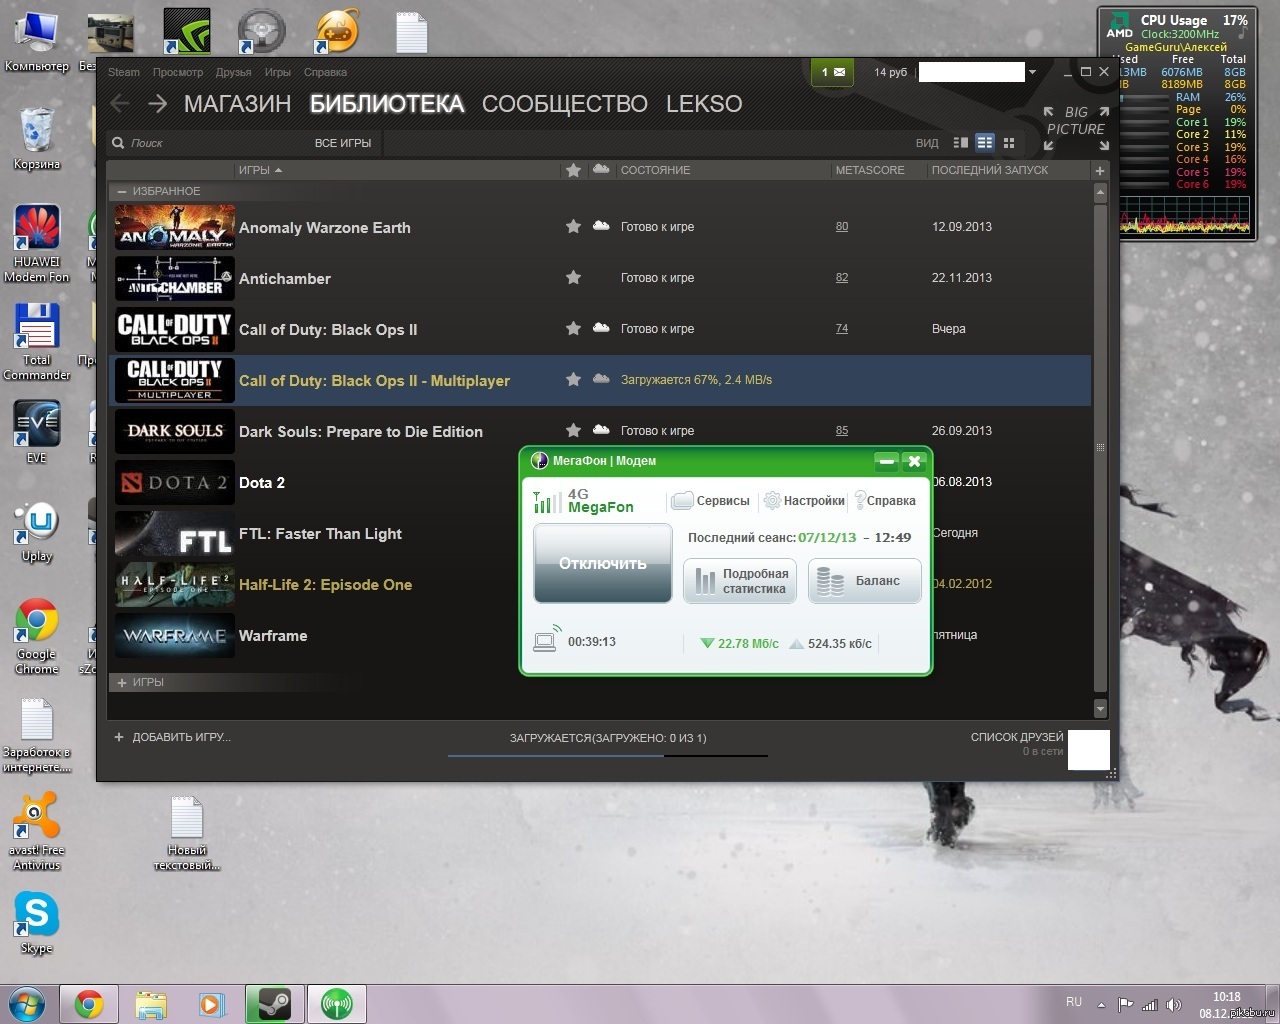Go to СООБЩЕСТВО tab
1280x1024 pixels.
[565, 104]
